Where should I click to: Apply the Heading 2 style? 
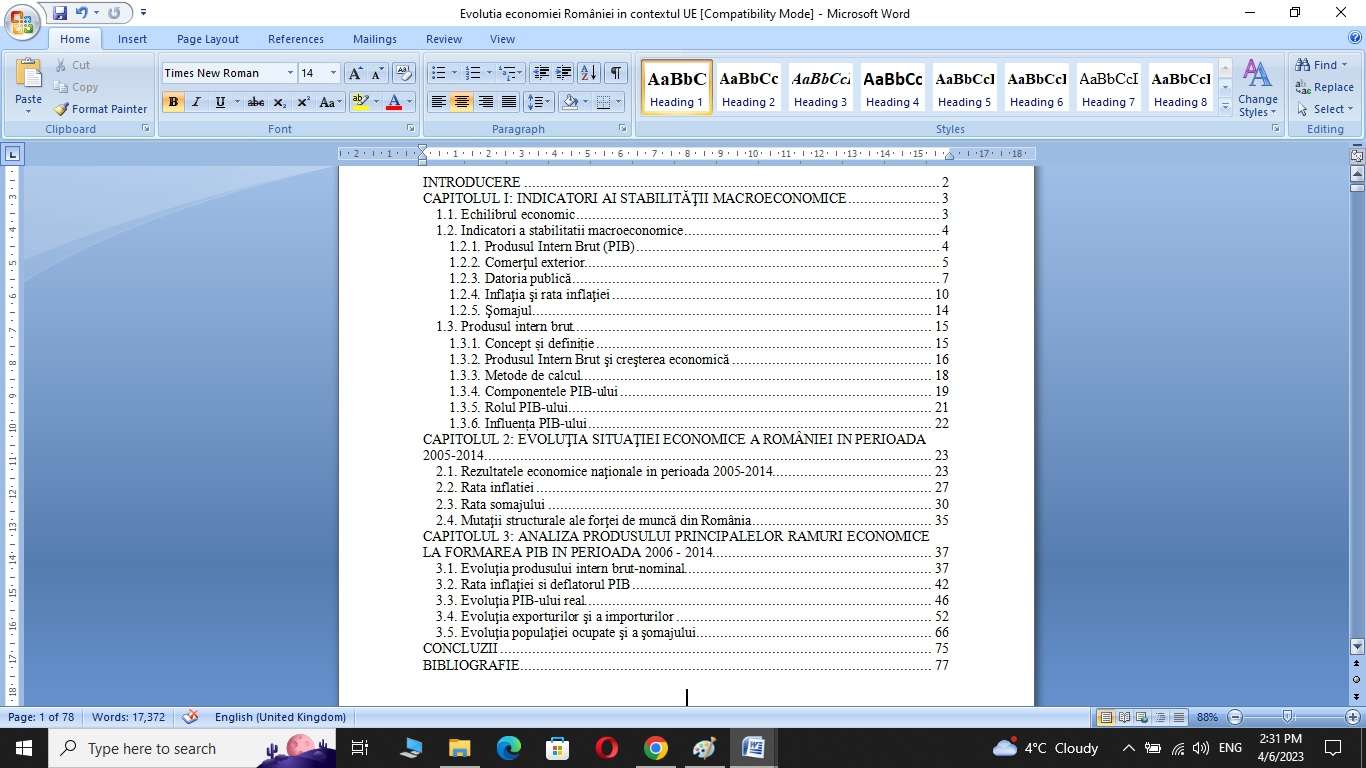[x=749, y=87]
